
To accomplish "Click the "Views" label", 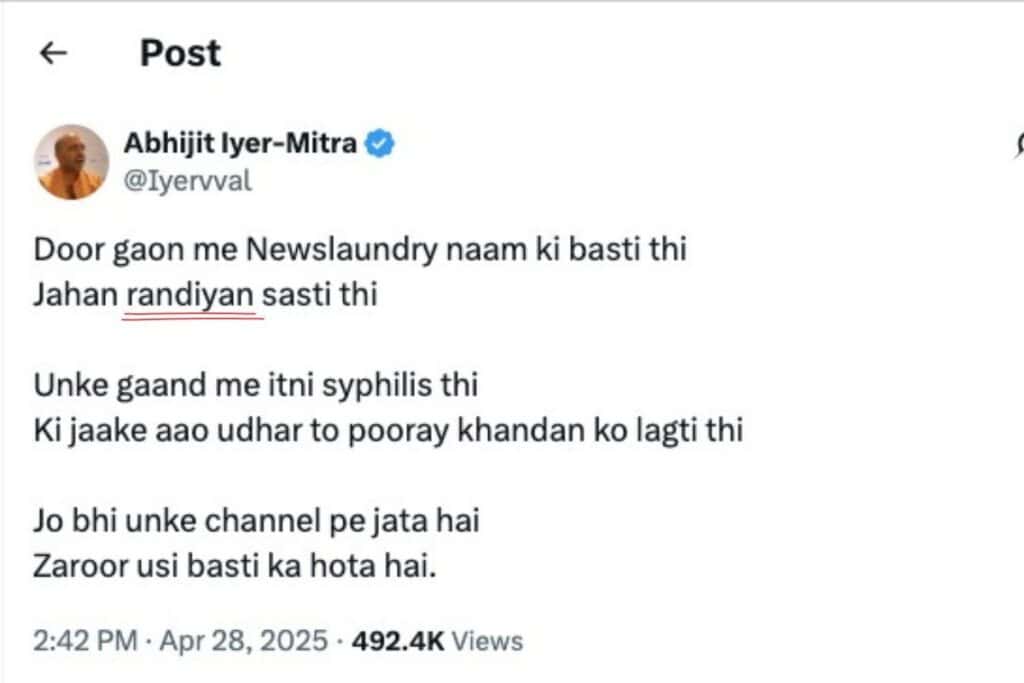I will (x=490, y=641).
